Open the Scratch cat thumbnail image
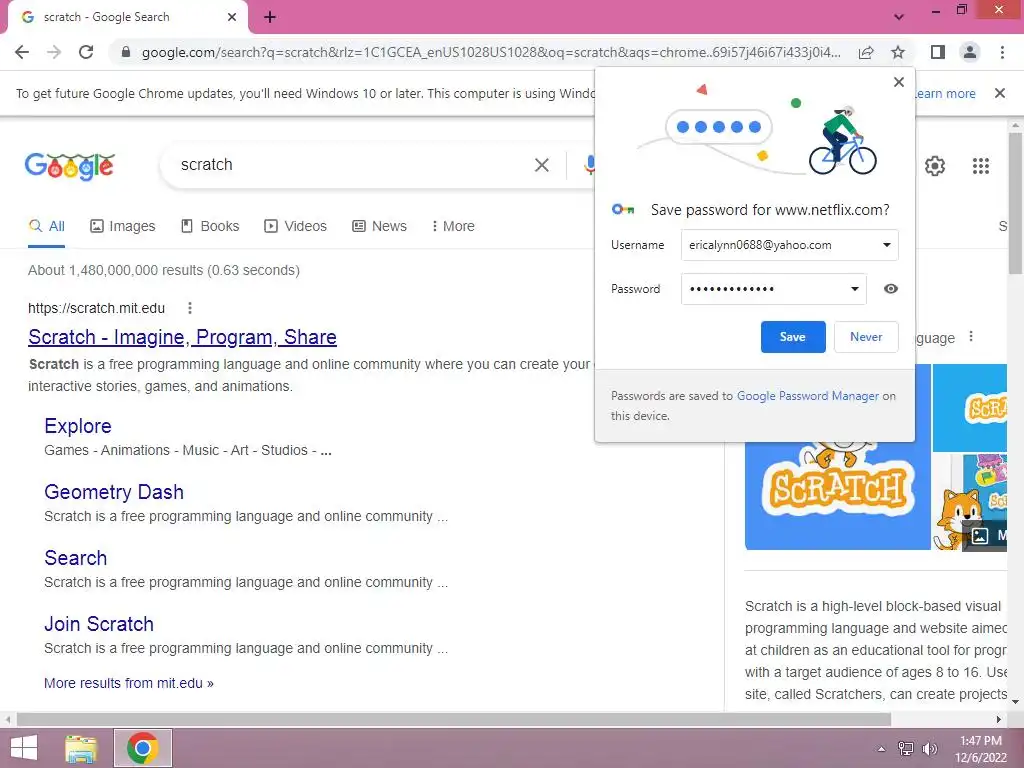The image size is (1024, 768). click(968, 503)
